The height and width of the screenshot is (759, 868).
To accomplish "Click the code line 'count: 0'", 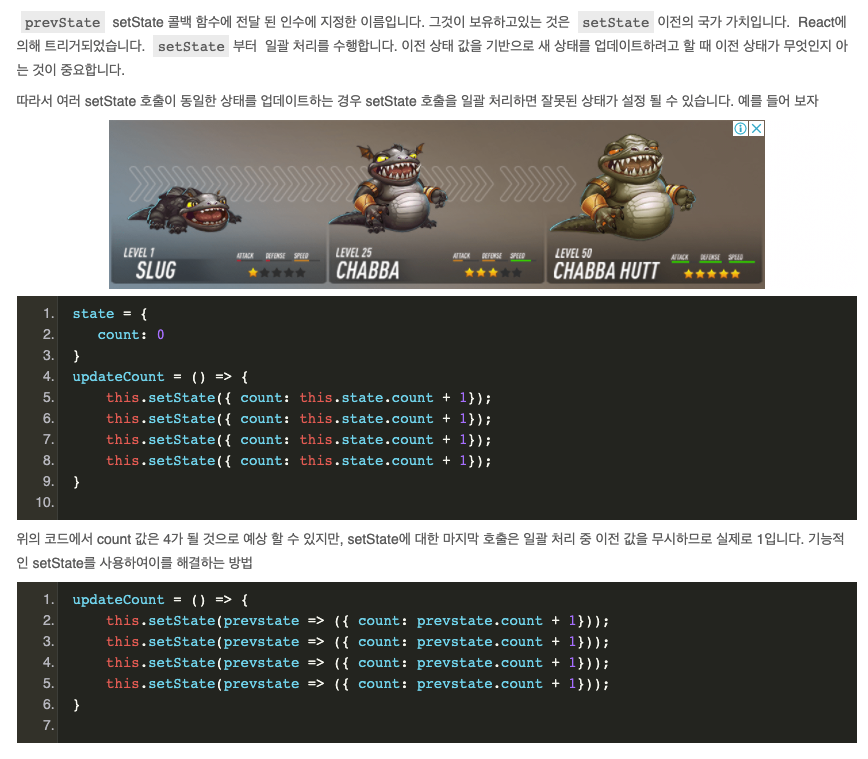I will 131,335.
